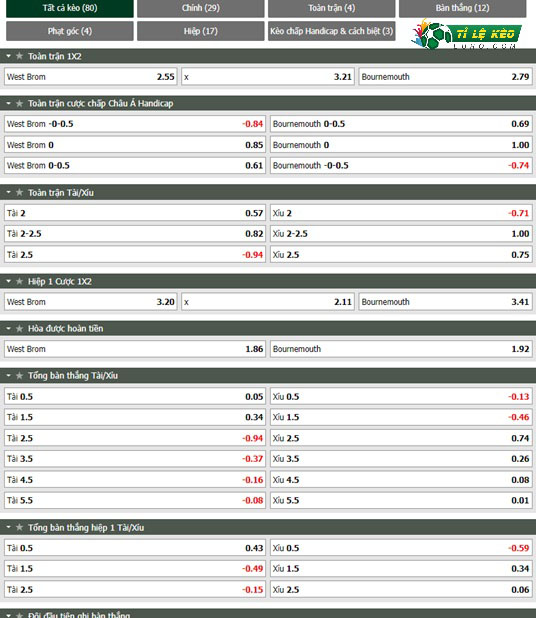
Task: Star the Hòa được hoàn tiền market
Action: point(19,329)
